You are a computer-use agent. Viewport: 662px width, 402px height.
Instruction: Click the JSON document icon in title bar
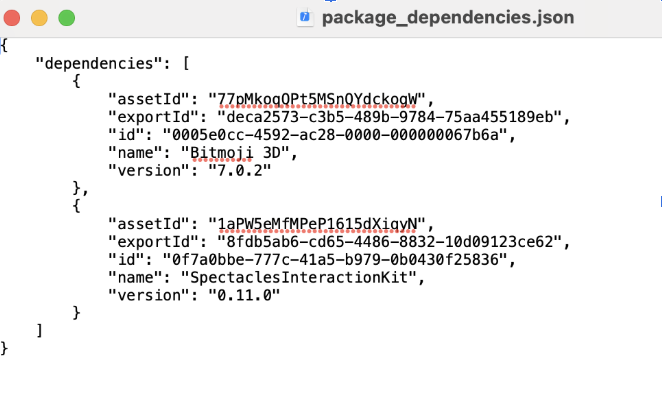pyautogui.click(x=306, y=17)
